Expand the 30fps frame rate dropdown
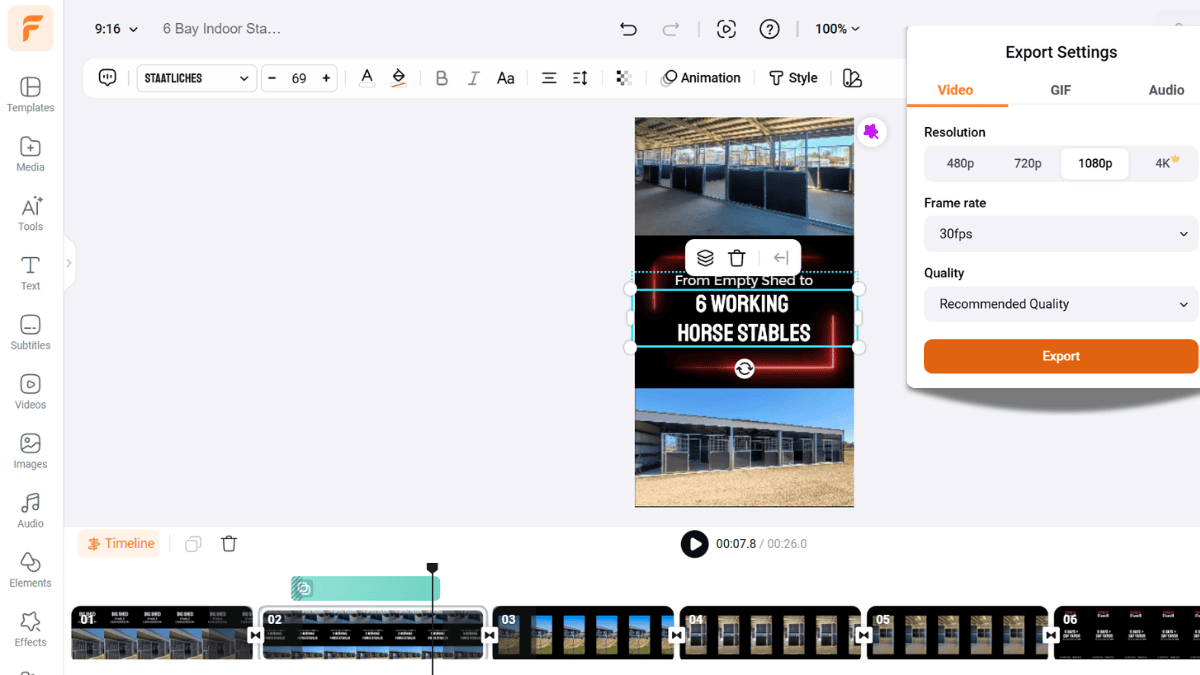The height and width of the screenshot is (675, 1200). click(x=1061, y=234)
